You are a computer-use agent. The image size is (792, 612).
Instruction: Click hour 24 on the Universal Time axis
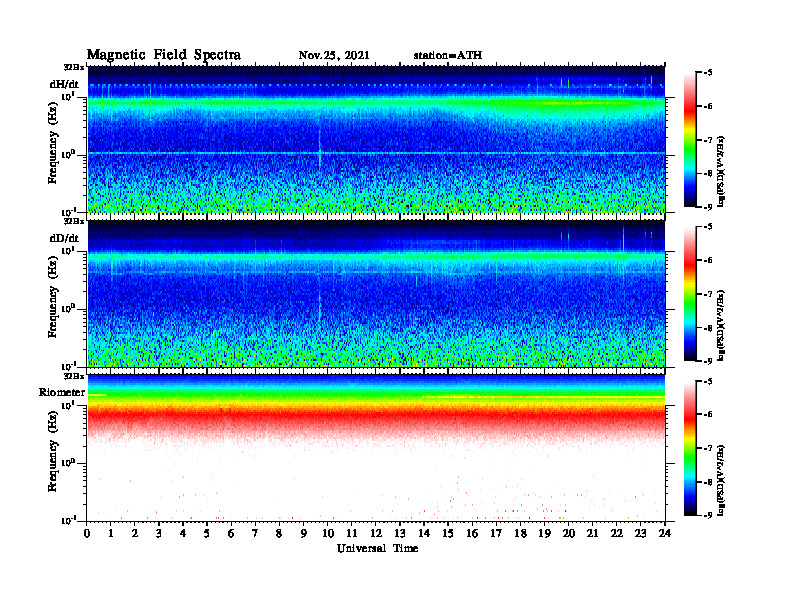(x=665, y=534)
